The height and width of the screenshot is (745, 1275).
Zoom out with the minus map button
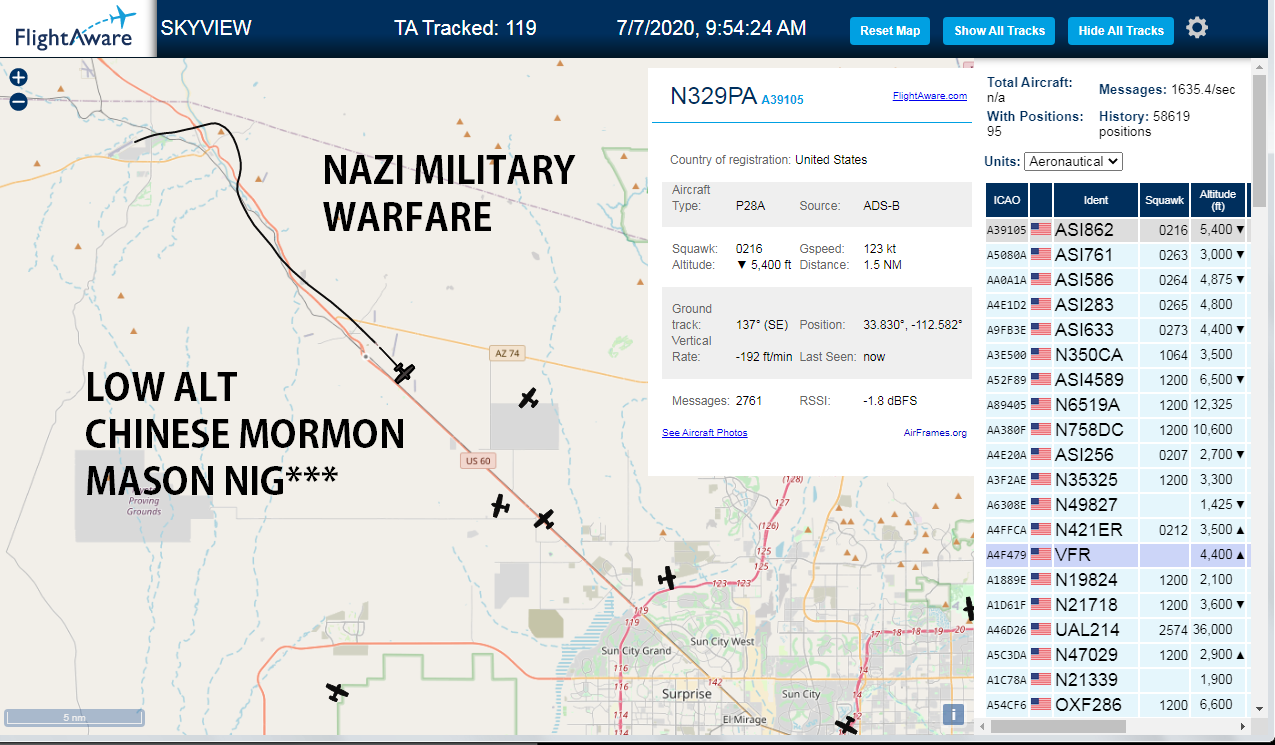pyautogui.click(x=18, y=101)
